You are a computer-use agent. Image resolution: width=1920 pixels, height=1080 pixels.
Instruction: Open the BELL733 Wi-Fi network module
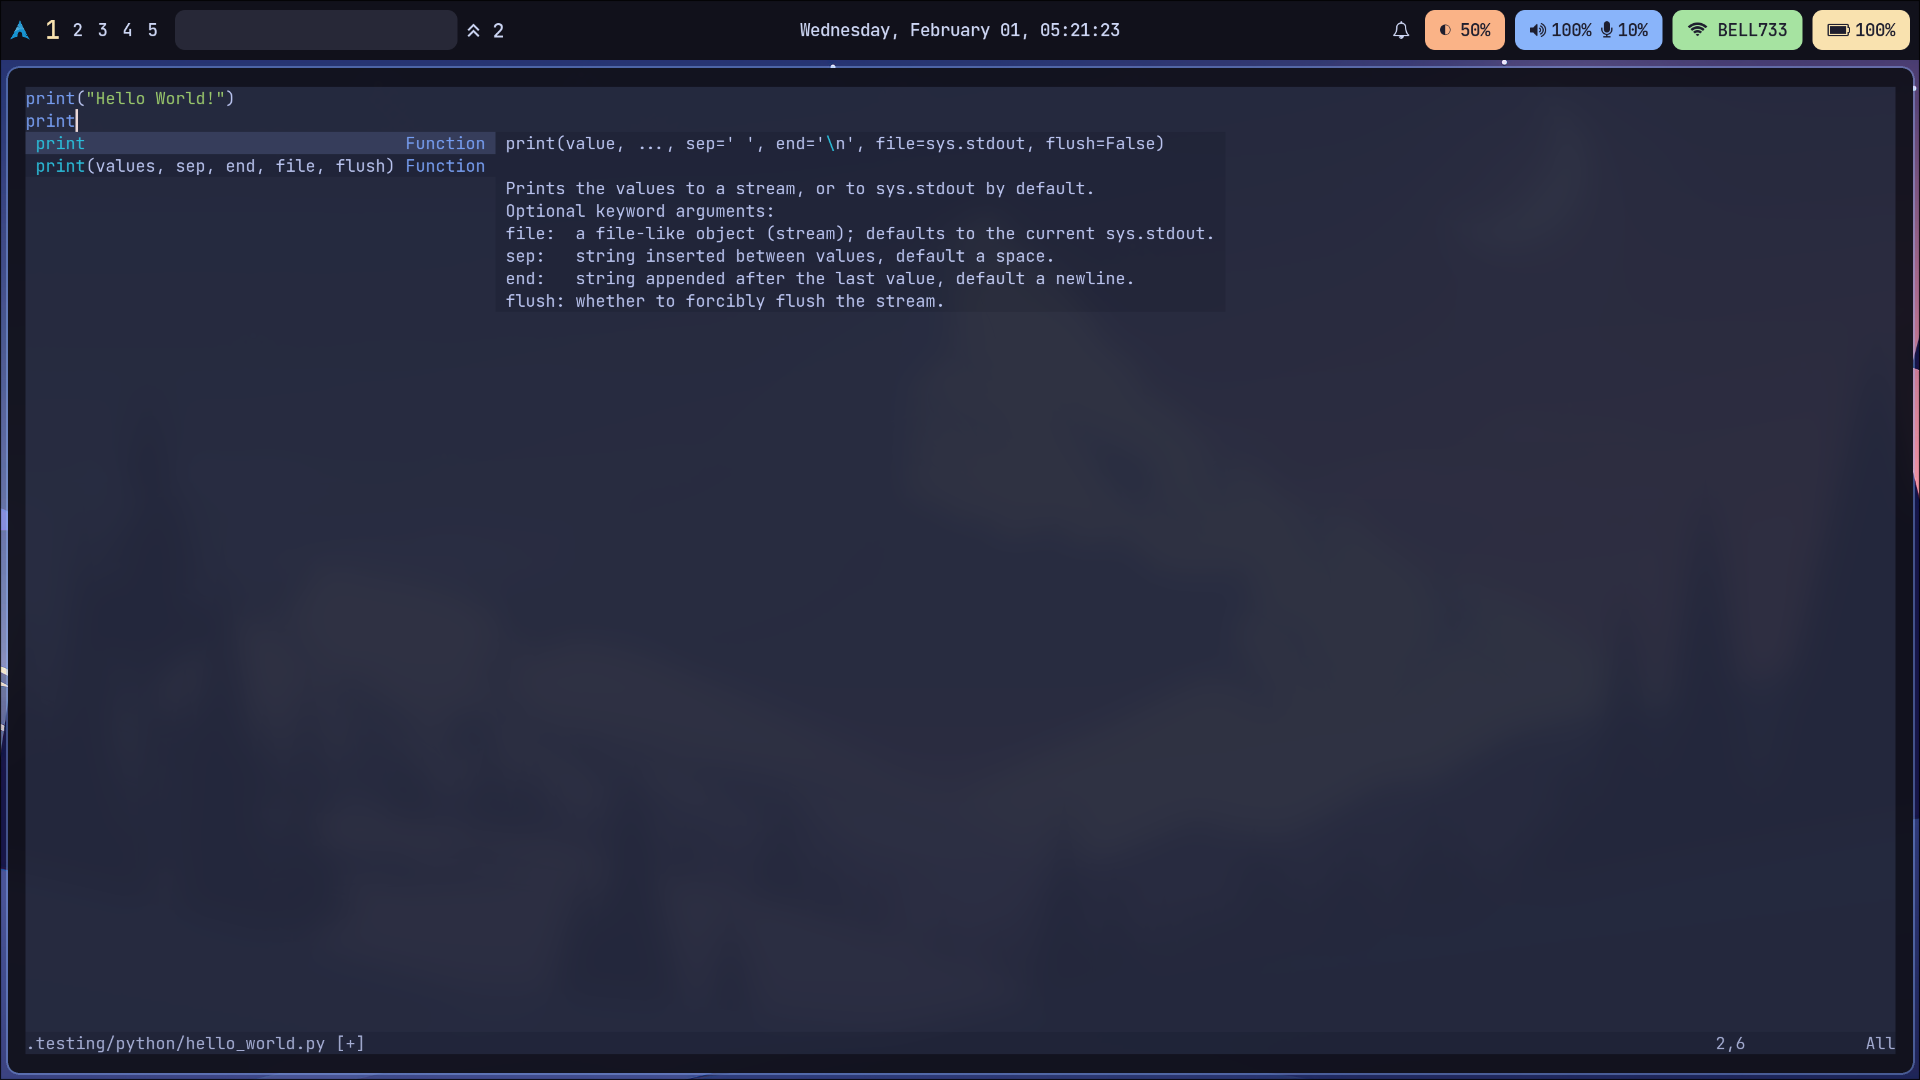(x=1738, y=30)
